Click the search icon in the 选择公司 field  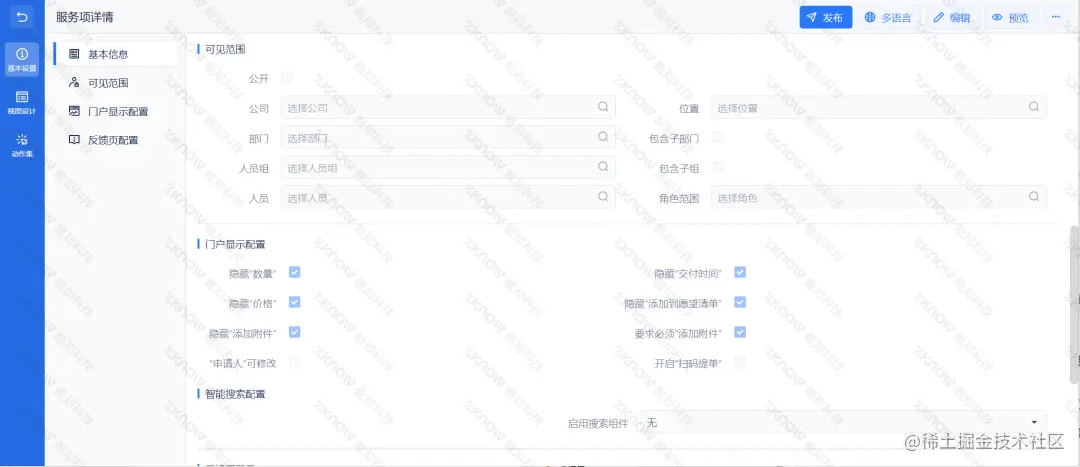pyautogui.click(x=603, y=107)
